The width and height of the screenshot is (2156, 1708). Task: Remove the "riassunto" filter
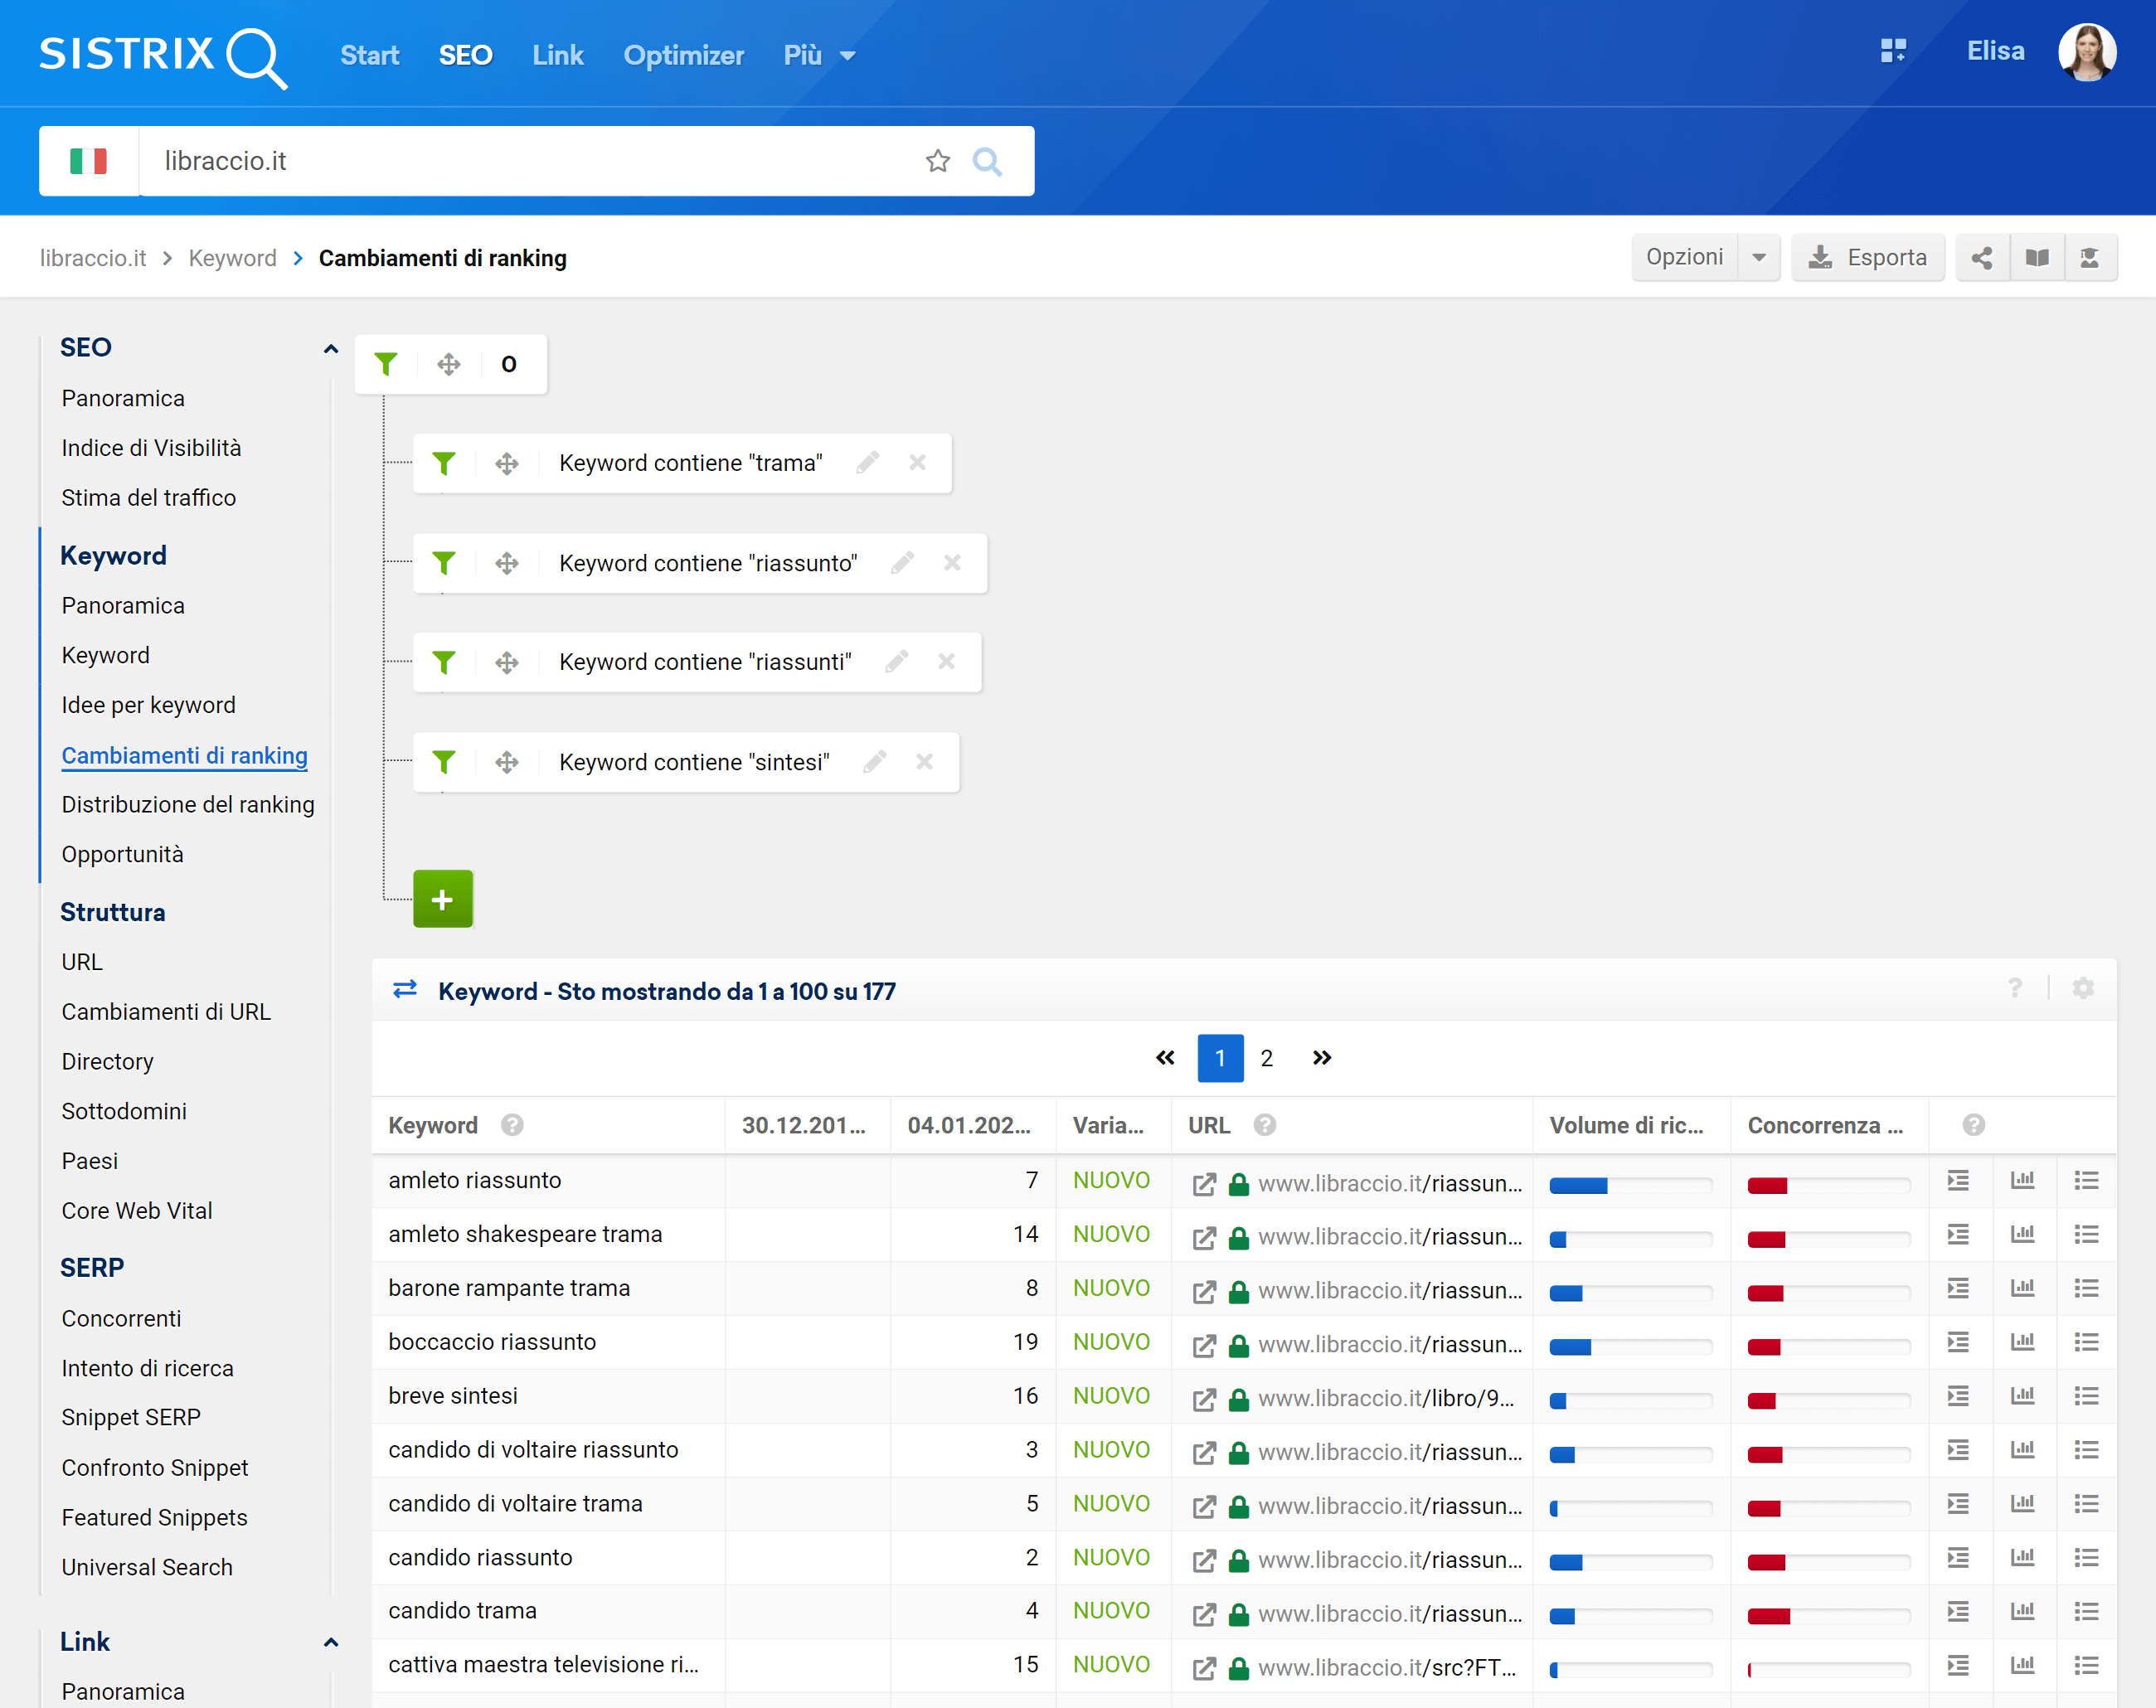click(952, 562)
